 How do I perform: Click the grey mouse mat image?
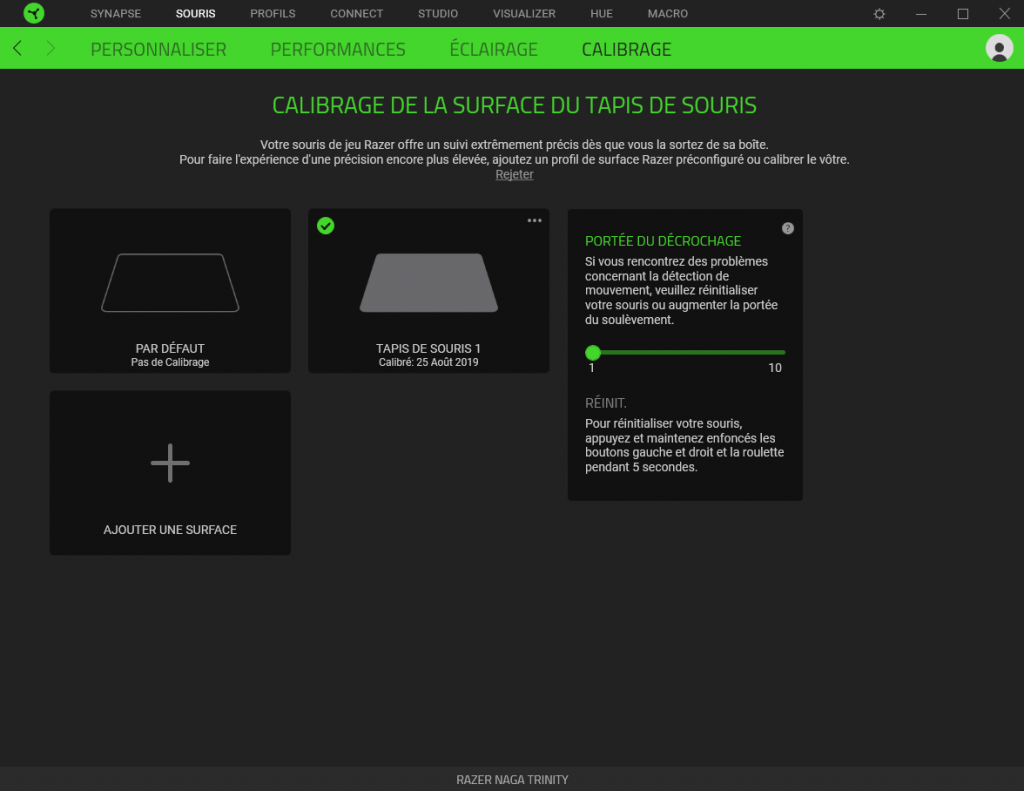(428, 283)
